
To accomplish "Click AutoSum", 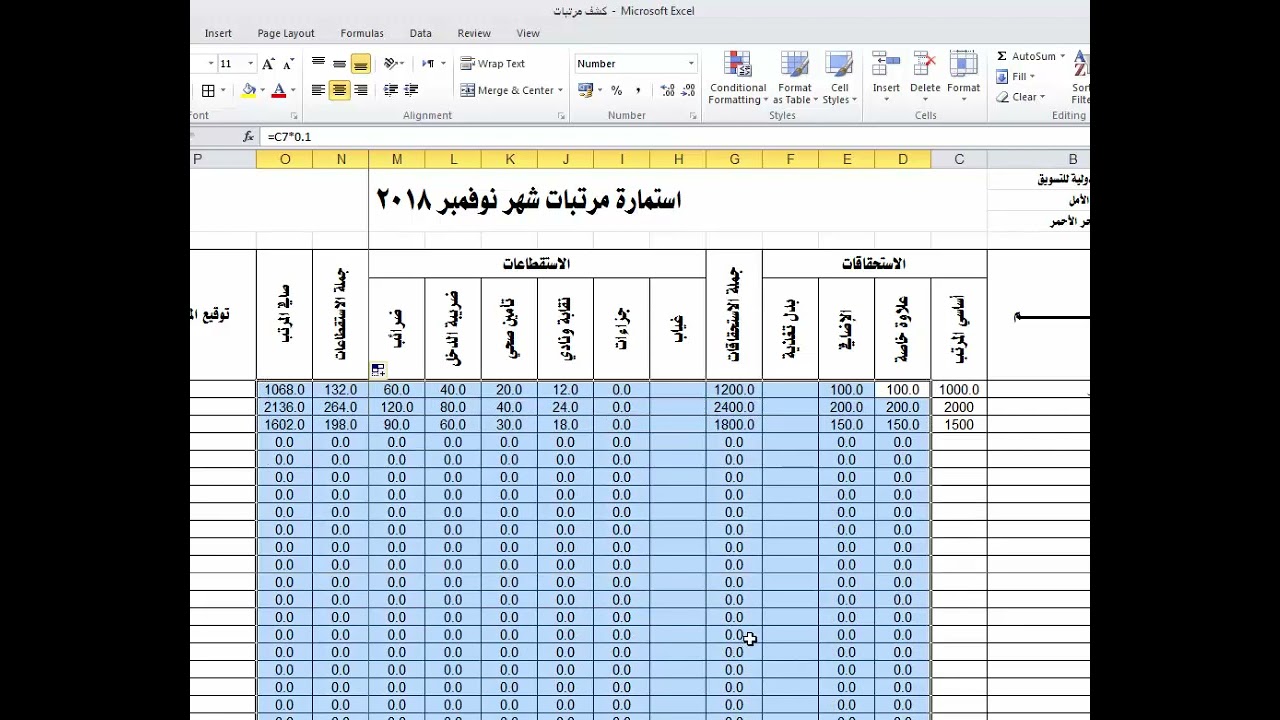I will [1026, 56].
